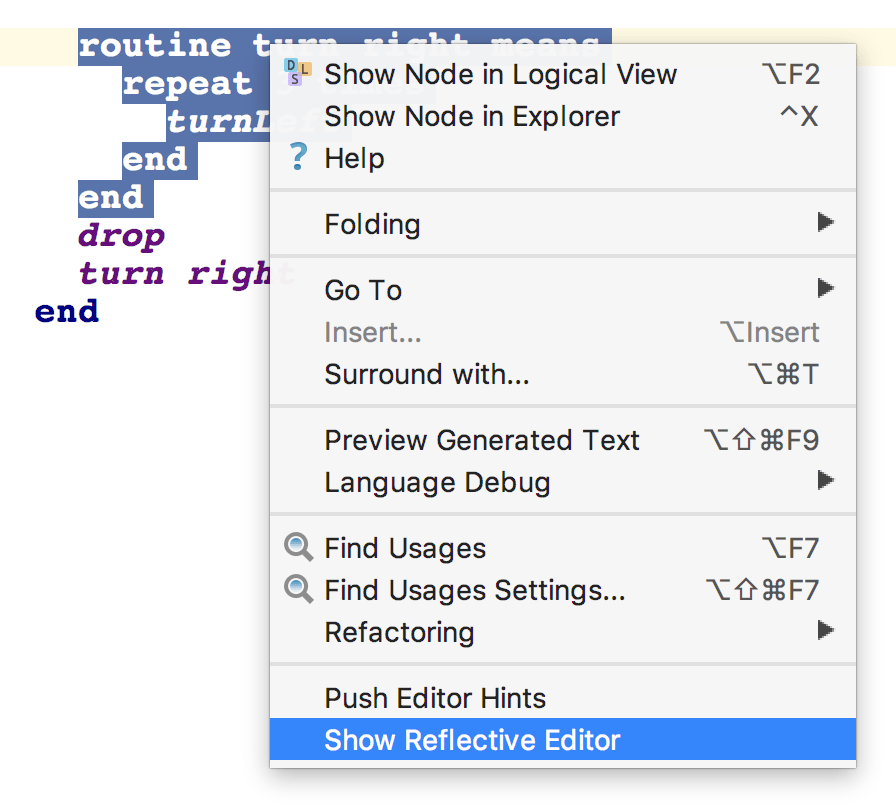Choose Surround with... menu entry
Image resolution: width=896 pixels, height=806 pixels.
pos(427,374)
